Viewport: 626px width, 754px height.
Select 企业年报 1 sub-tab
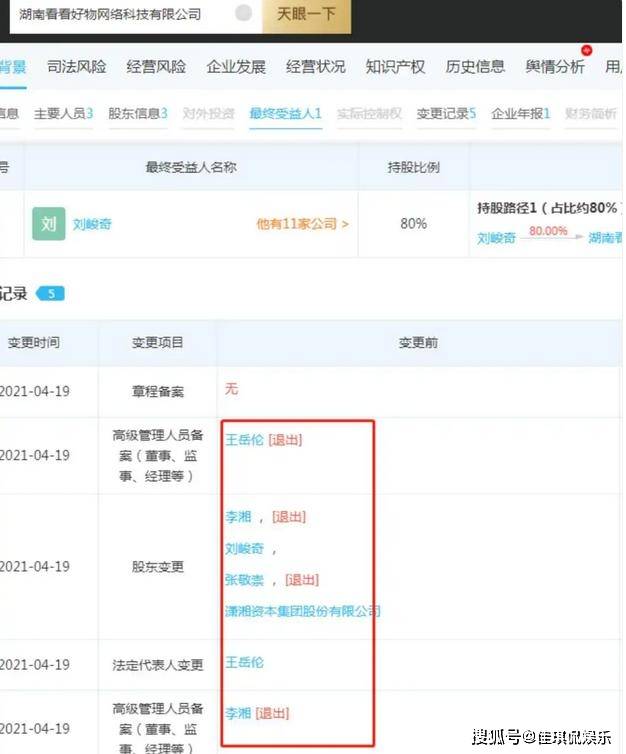click(521, 114)
